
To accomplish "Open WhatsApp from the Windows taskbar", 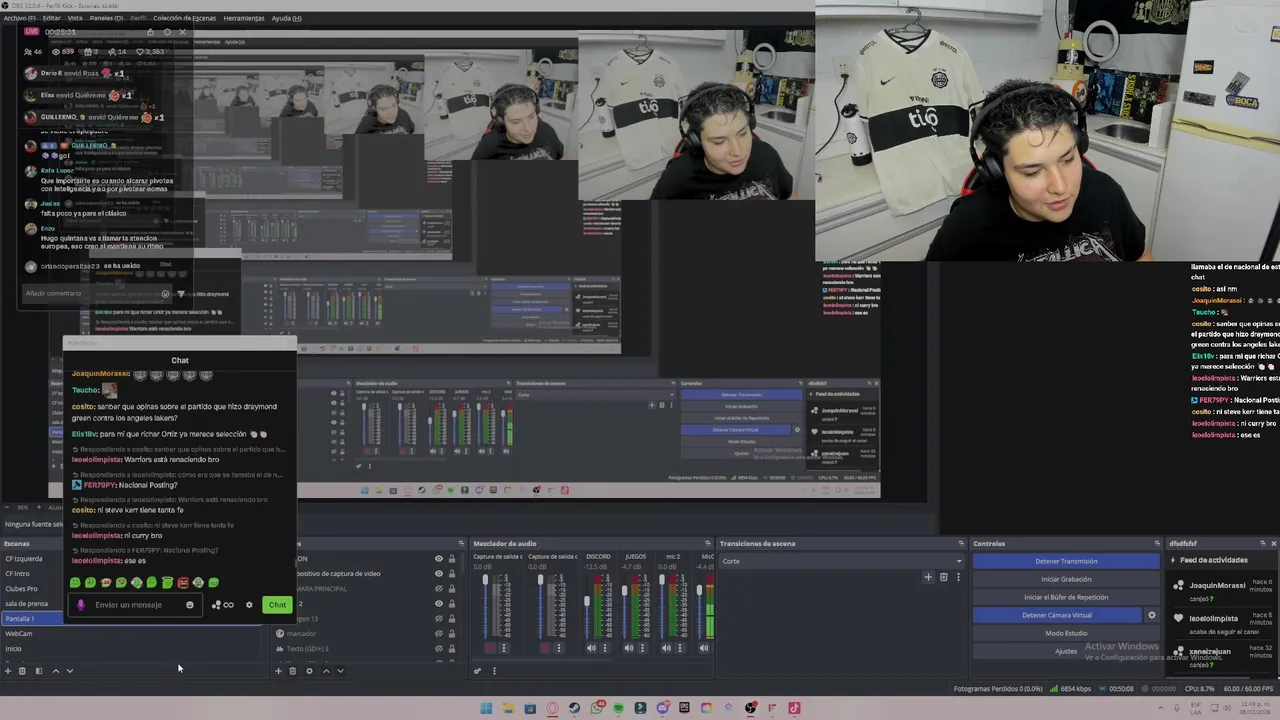I will [x=597, y=708].
